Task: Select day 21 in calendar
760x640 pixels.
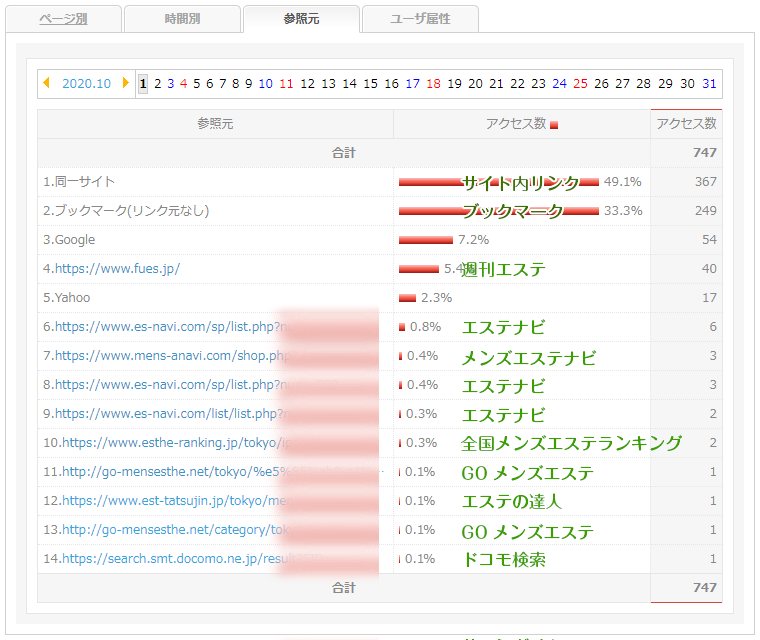Action: [x=496, y=83]
